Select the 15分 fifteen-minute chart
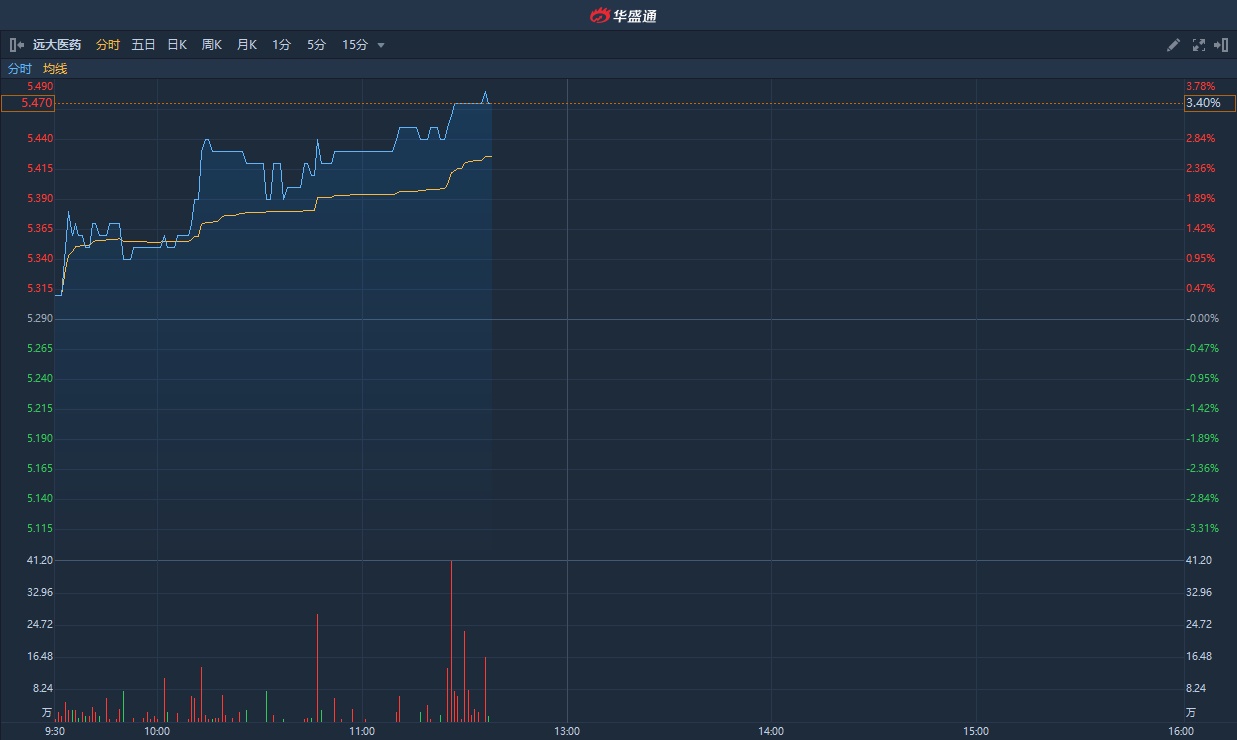The image size is (1237, 740). coord(355,45)
